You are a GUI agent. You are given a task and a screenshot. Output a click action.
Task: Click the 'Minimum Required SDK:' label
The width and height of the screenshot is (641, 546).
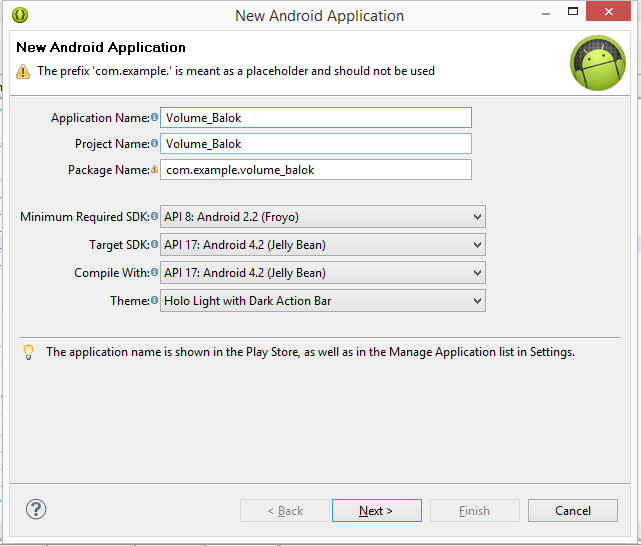[x=85, y=217]
